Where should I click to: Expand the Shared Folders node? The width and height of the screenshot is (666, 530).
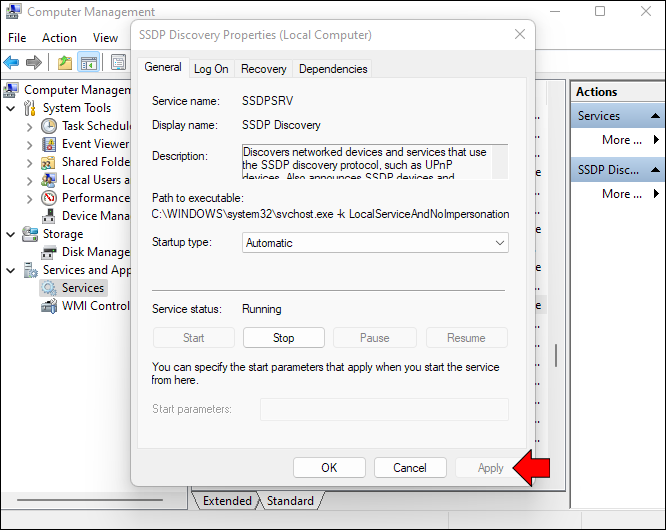[29, 163]
